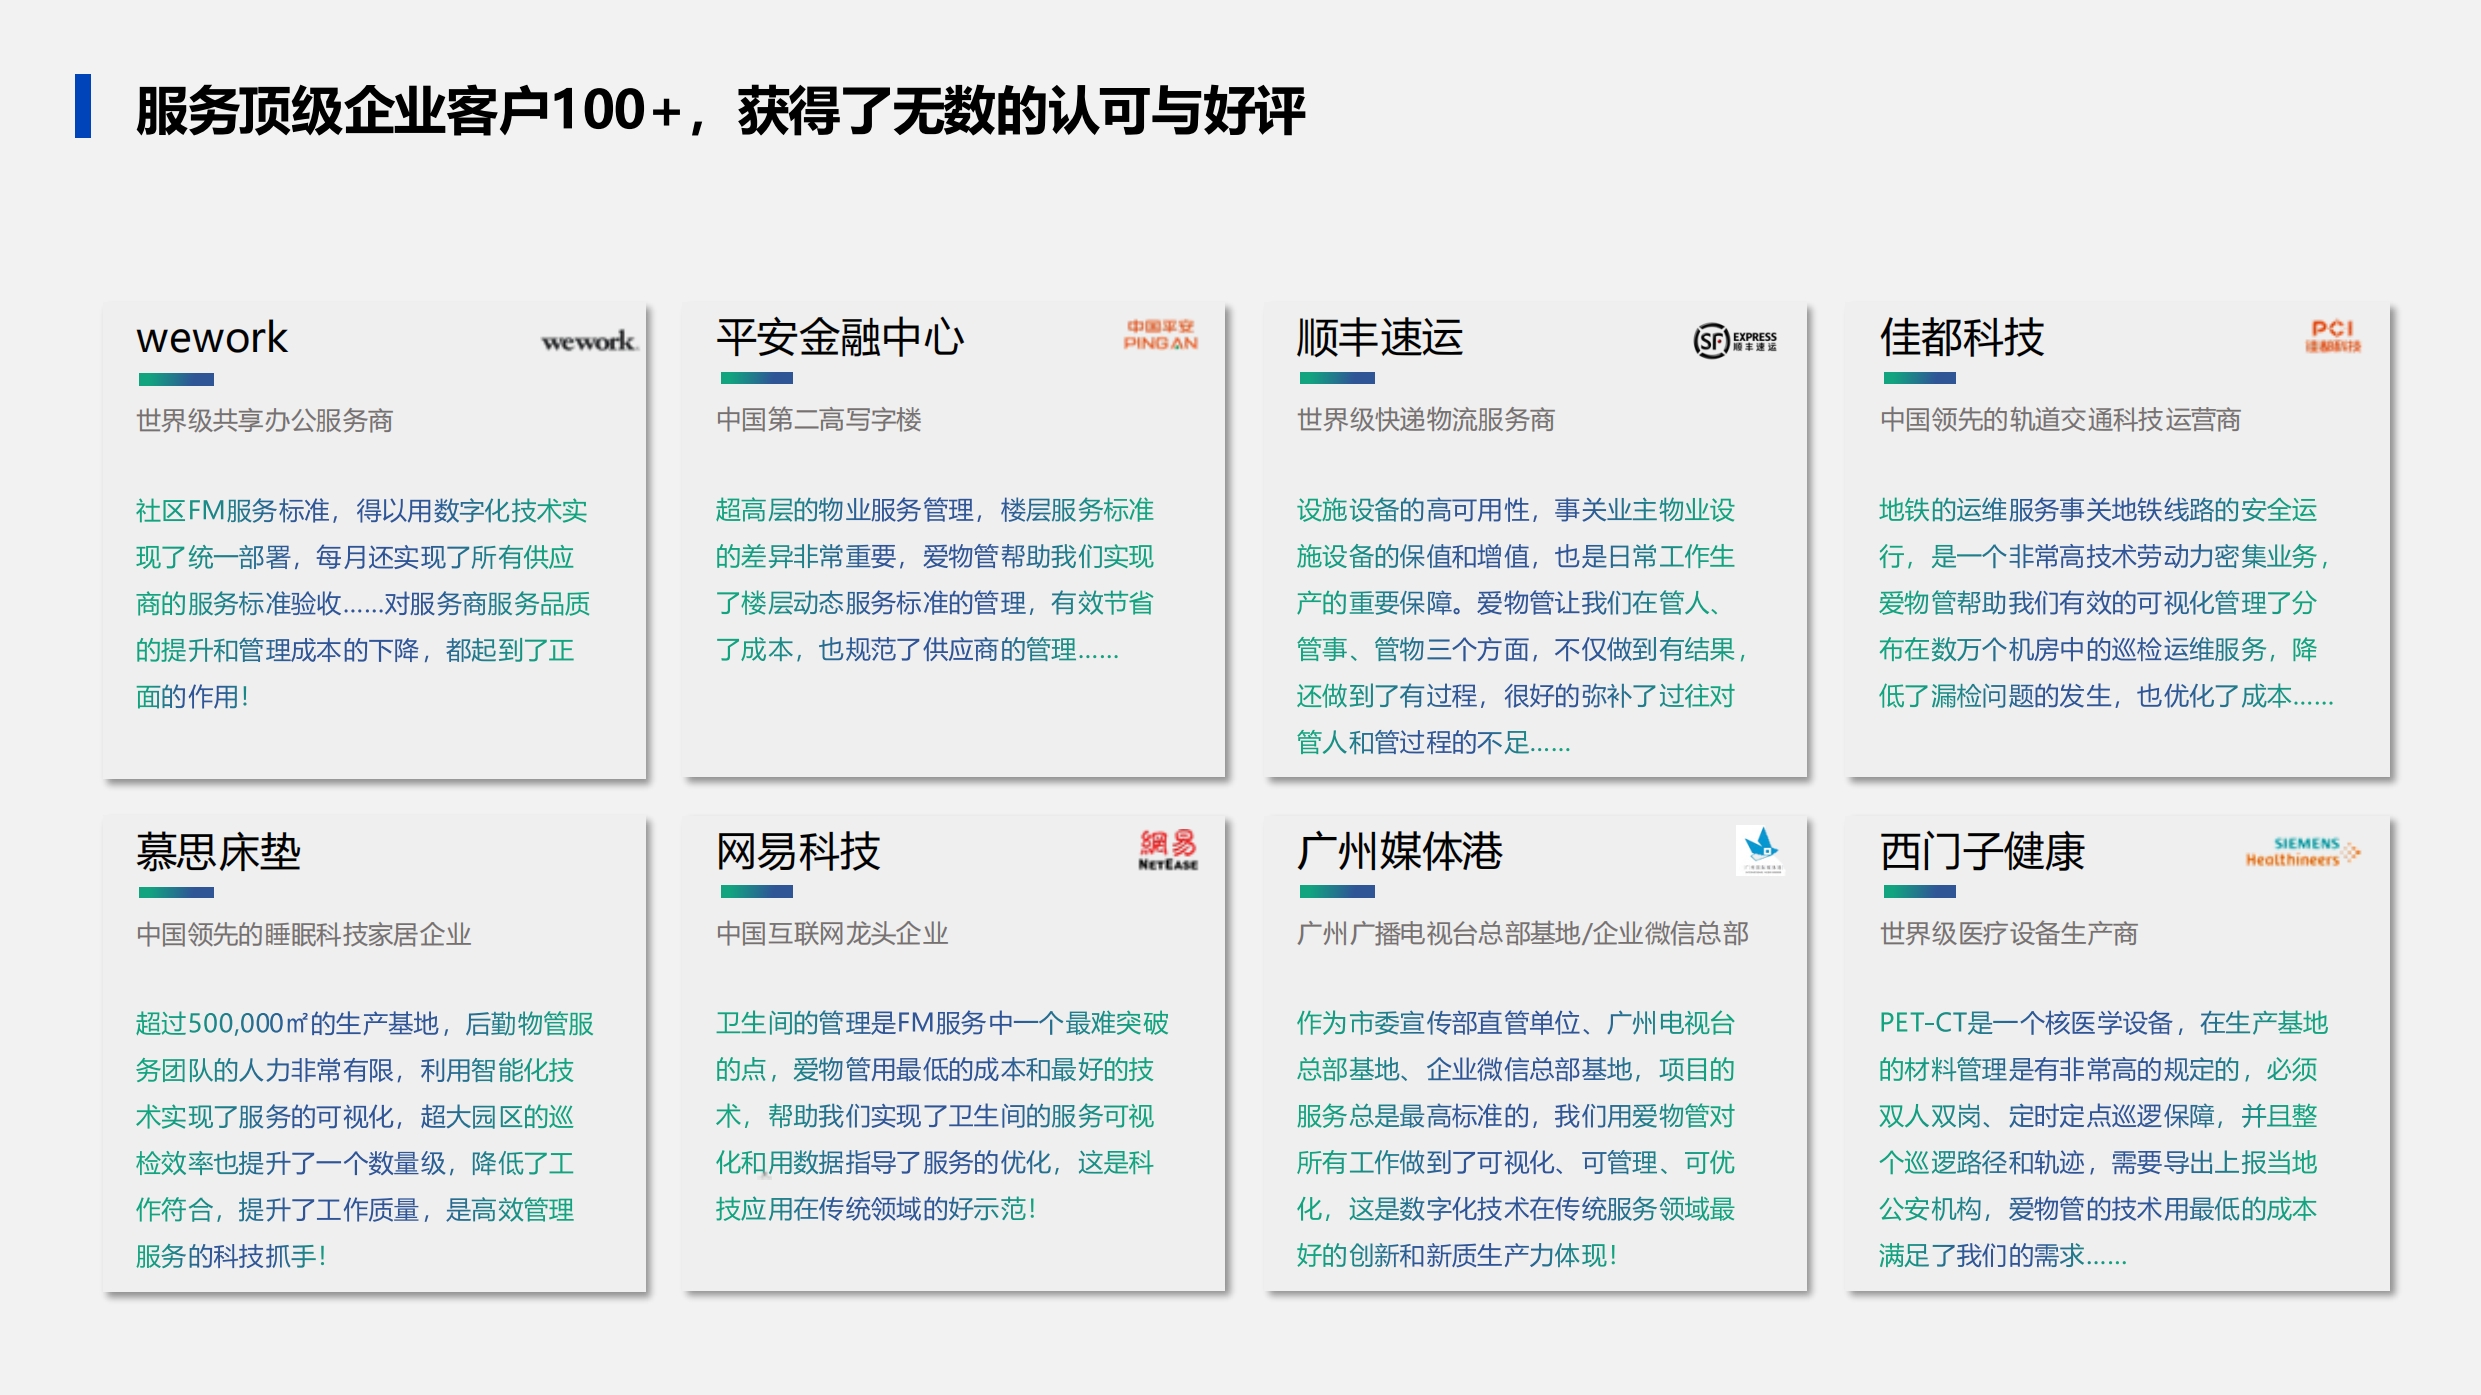The image size is (2481, 1395).
Task: Click the wework card heading
Action: coord(212,338)
